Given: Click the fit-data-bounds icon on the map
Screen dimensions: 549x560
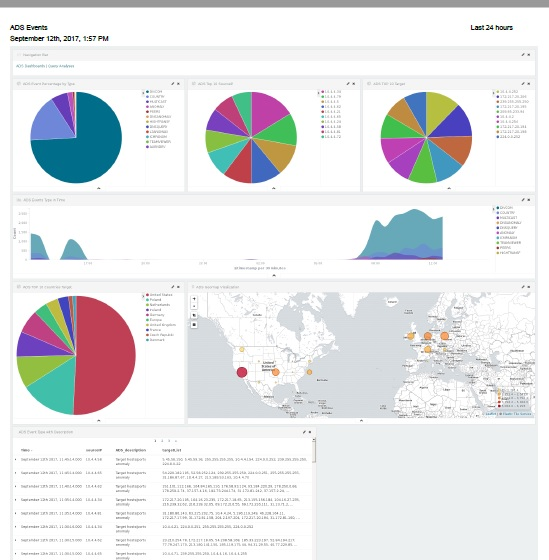Looking at the screenshot, I should (194, 315).
